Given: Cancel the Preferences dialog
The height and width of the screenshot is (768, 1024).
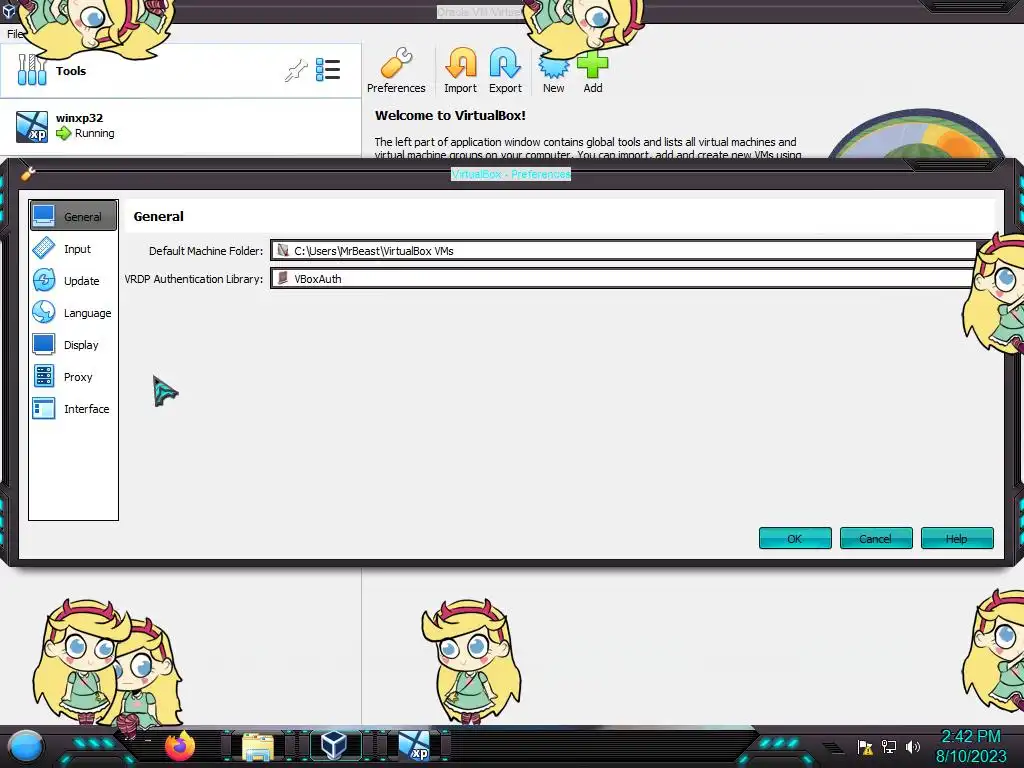Looking at the screenshot, I should tap(876, 539).
